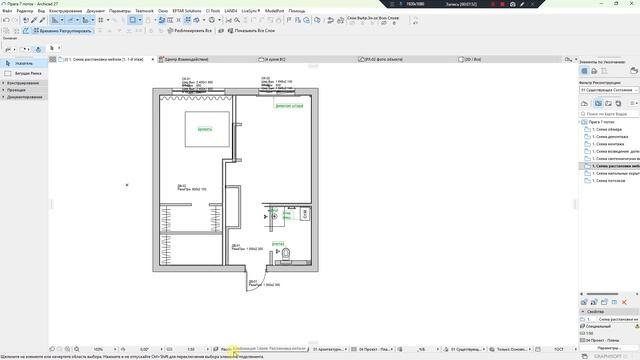This screenshot has width=640, height=360.
Task: Open the rotation angle dropdown arrow
Action: click(x=161, y=349)
